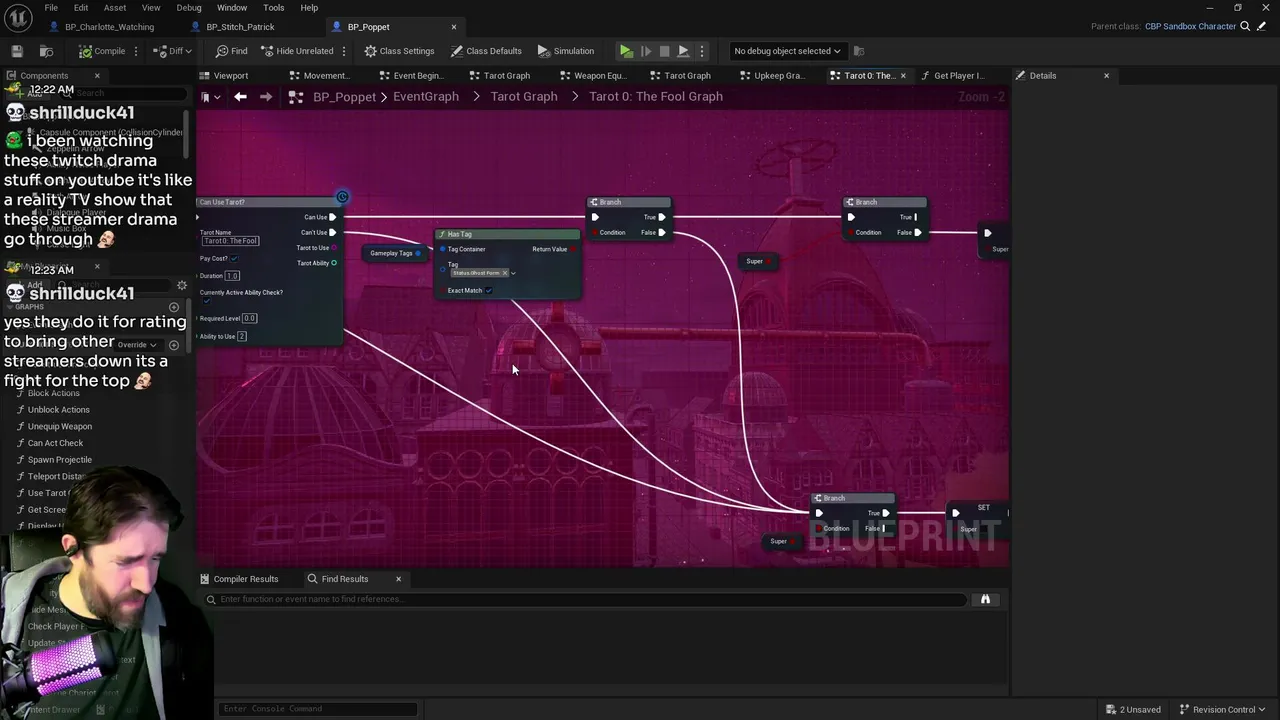Open the Edit menu
This screenshot has width=1280, height=720.
81,8
